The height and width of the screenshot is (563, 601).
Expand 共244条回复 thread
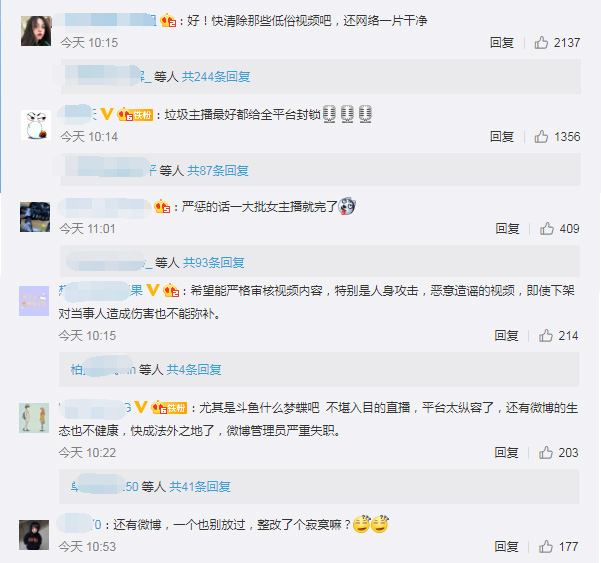point(216,77)
